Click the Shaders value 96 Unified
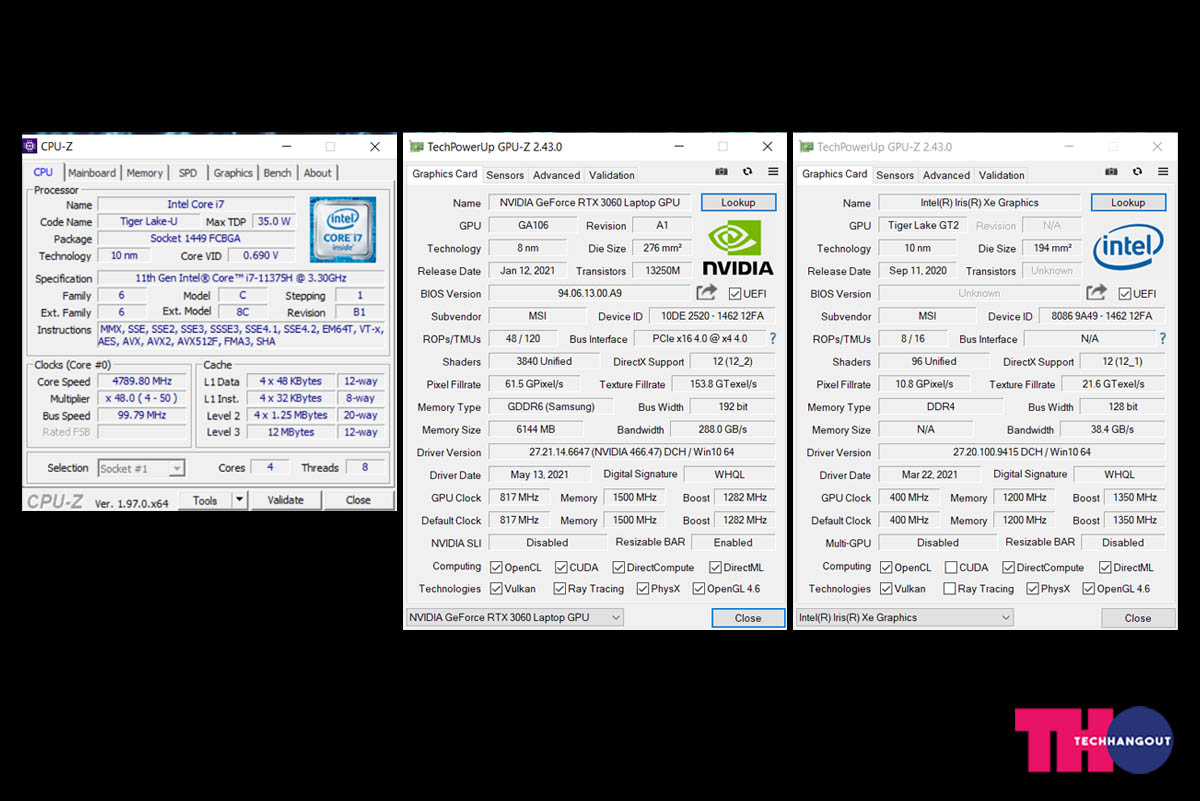 pyautogui.click(x=934, y=362)
